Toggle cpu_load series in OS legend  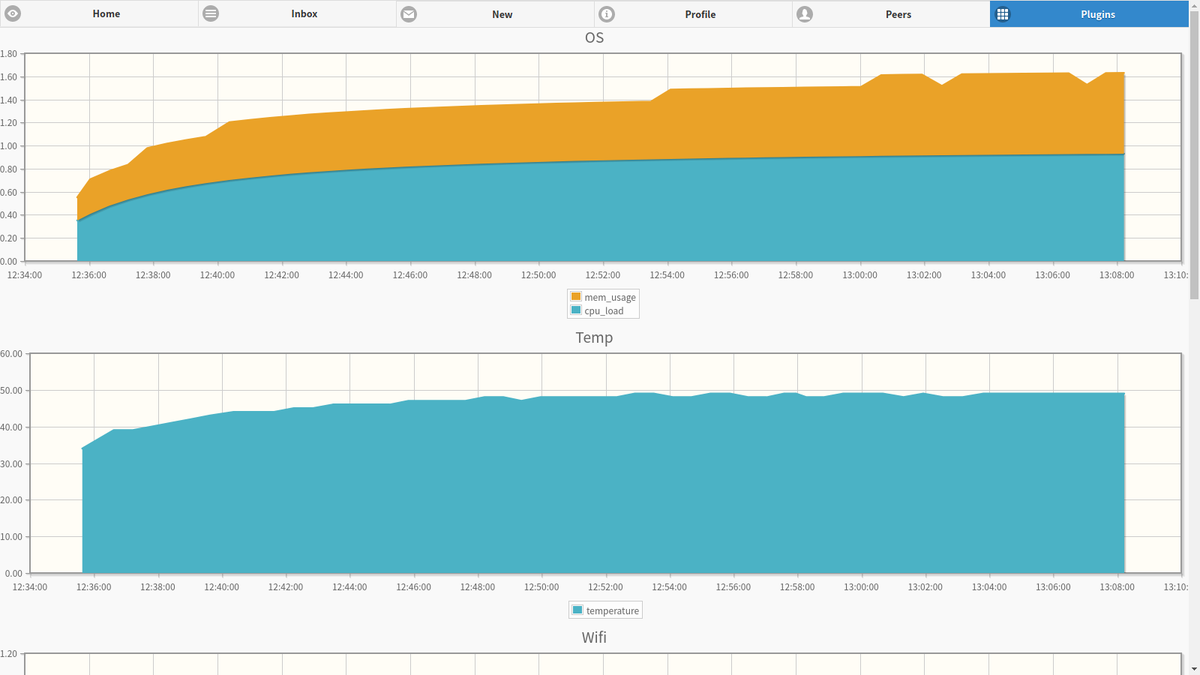[604, 311]
